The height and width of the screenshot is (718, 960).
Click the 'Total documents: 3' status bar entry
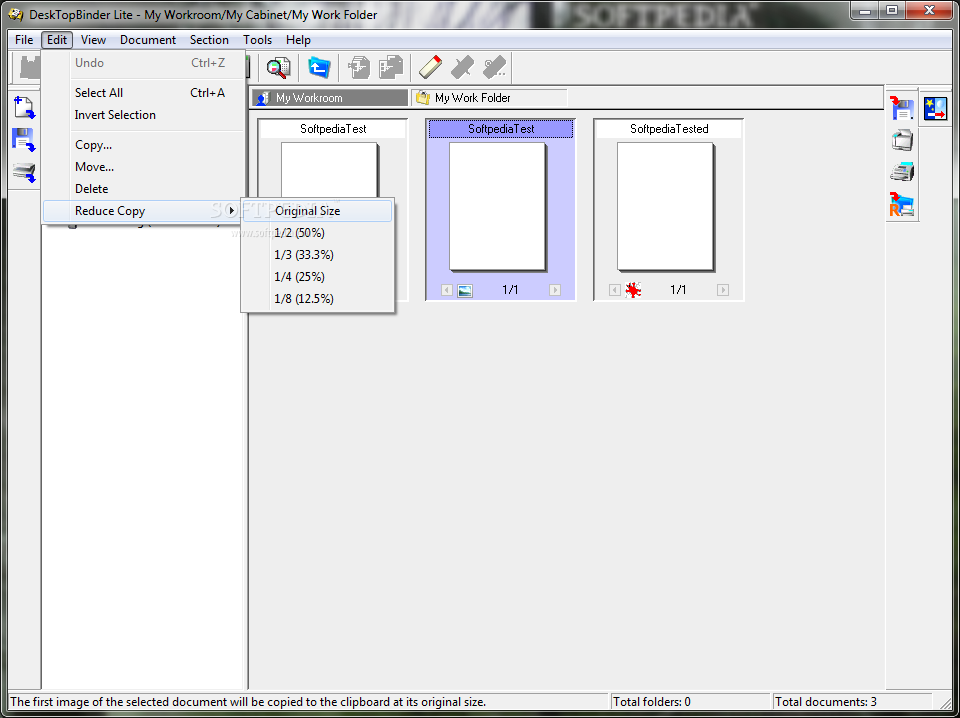[x=852, y=702]
